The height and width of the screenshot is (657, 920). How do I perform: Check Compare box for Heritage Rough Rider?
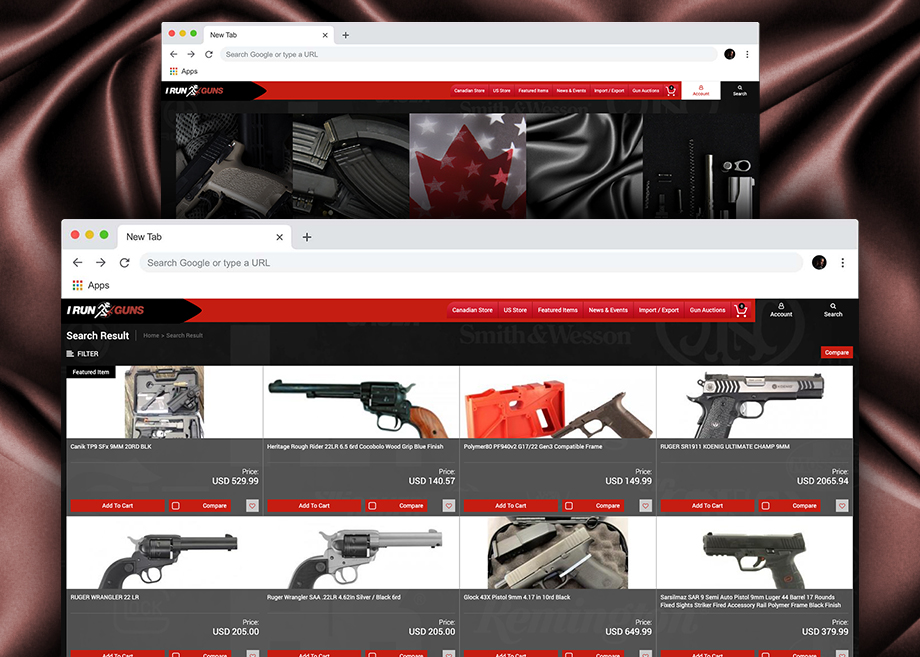coord(372,506)
